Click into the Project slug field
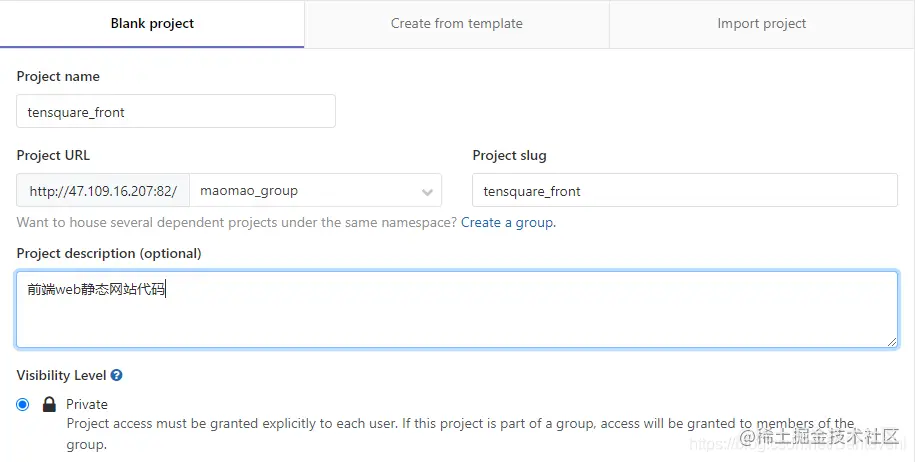The image size is (915, 462). coord(684,191)
